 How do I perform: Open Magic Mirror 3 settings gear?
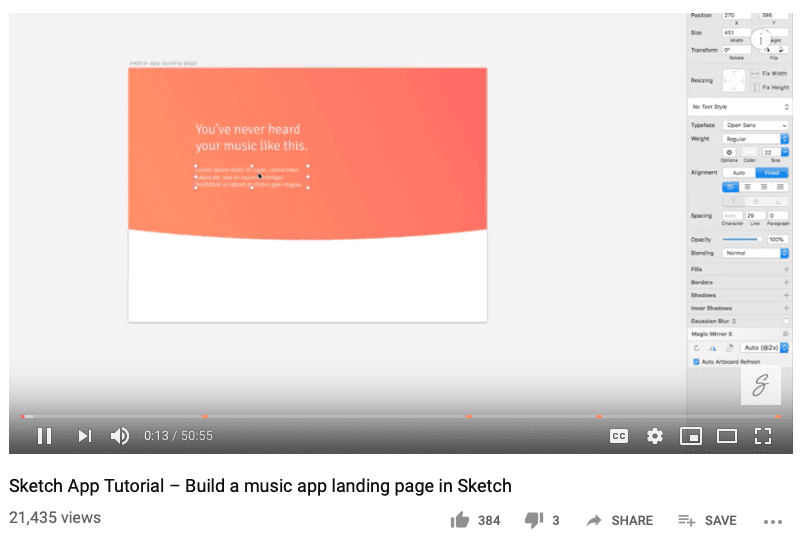tap(785, 334)
